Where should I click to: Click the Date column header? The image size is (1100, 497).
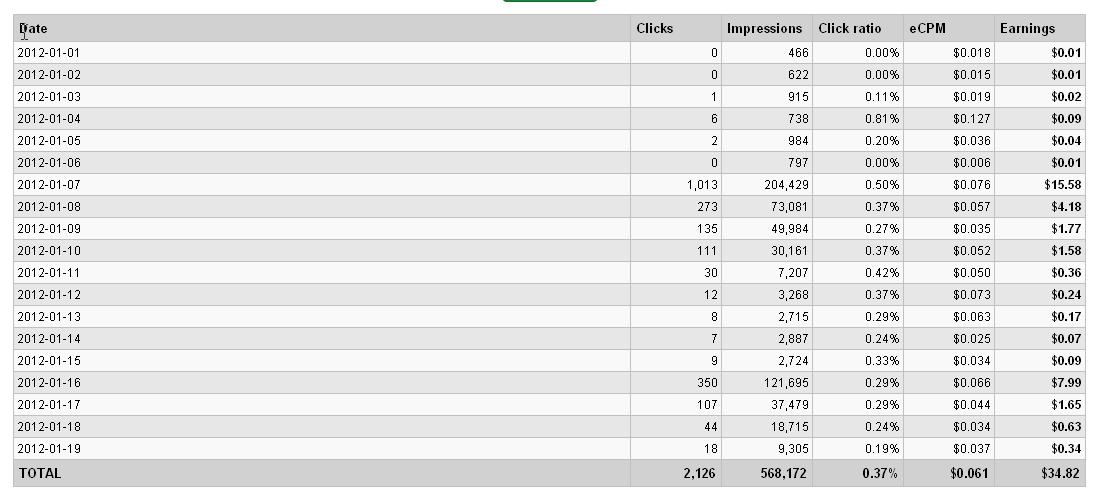(34, 29)
